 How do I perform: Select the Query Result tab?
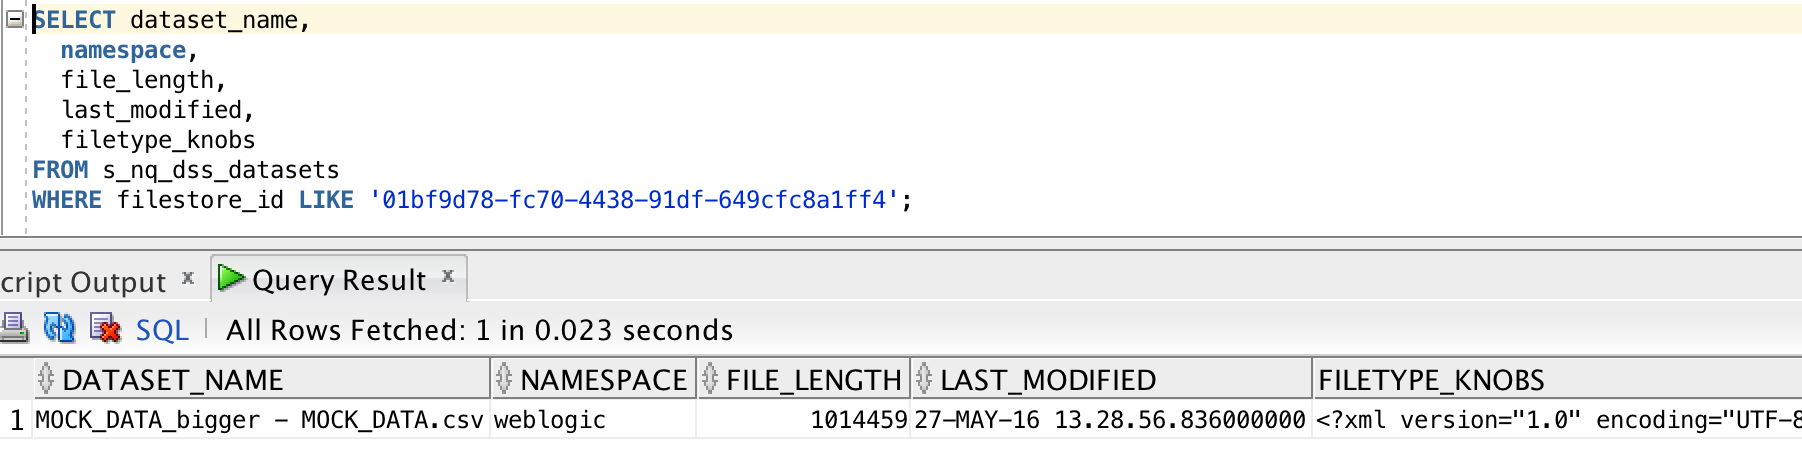[x=338, y=280]
